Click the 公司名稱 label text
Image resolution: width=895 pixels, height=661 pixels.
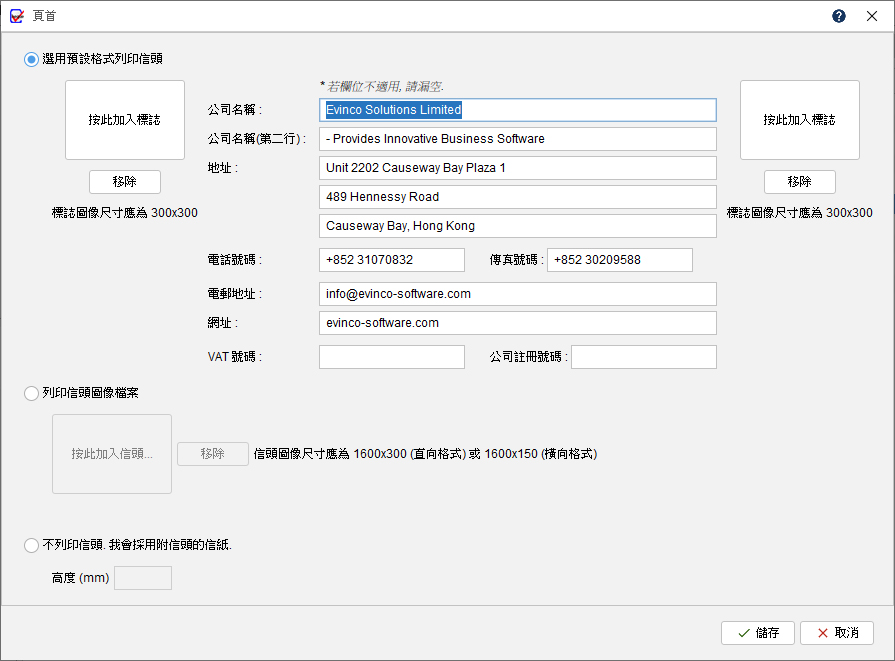point(235,110)
